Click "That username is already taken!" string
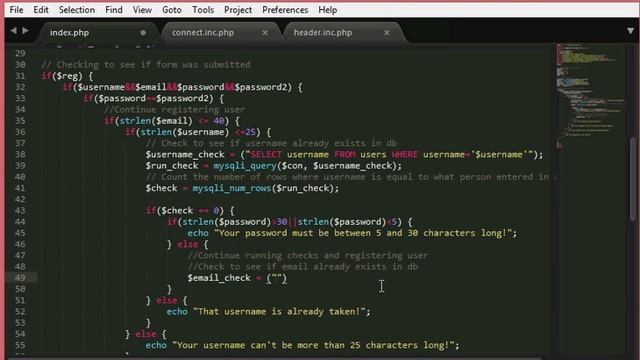 click(279, 312)
